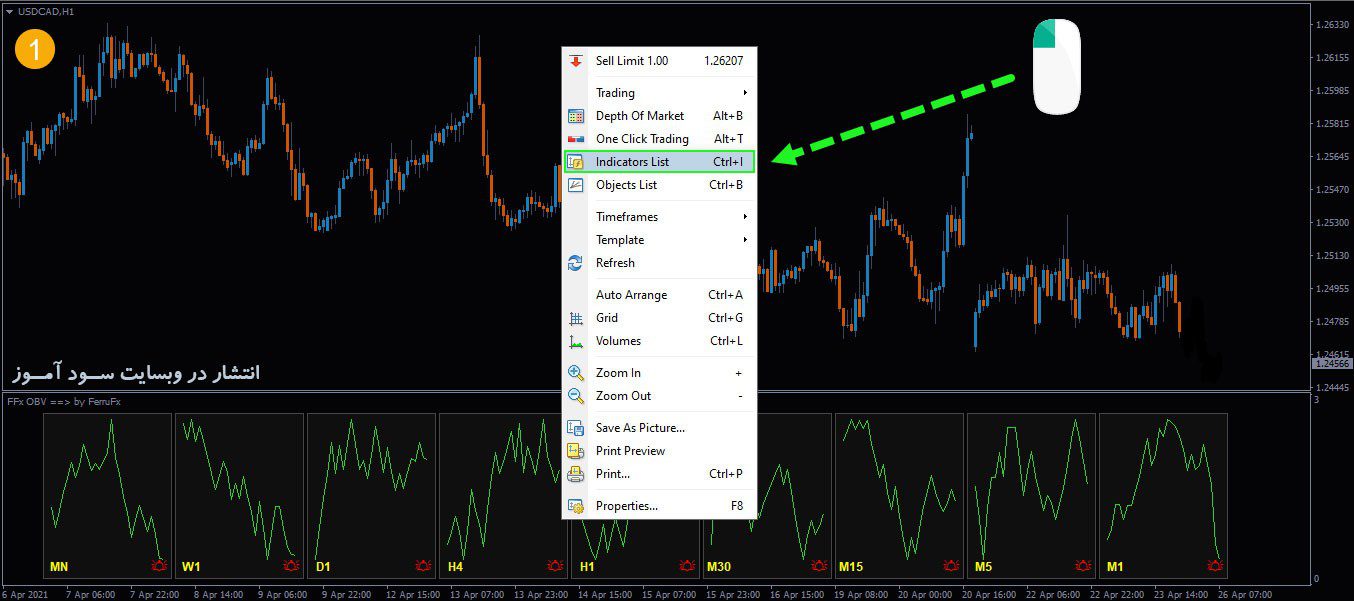
Task: Click the Zoom Out magnifier icon
Action: (575, 396)
